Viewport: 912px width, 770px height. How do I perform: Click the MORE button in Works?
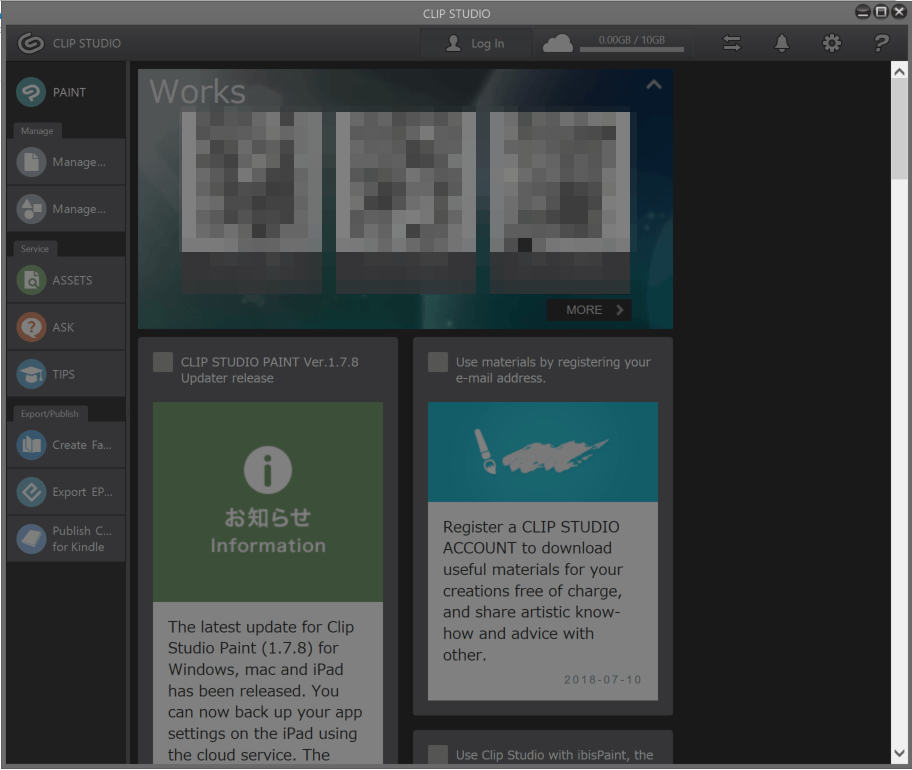click(589, 310)
